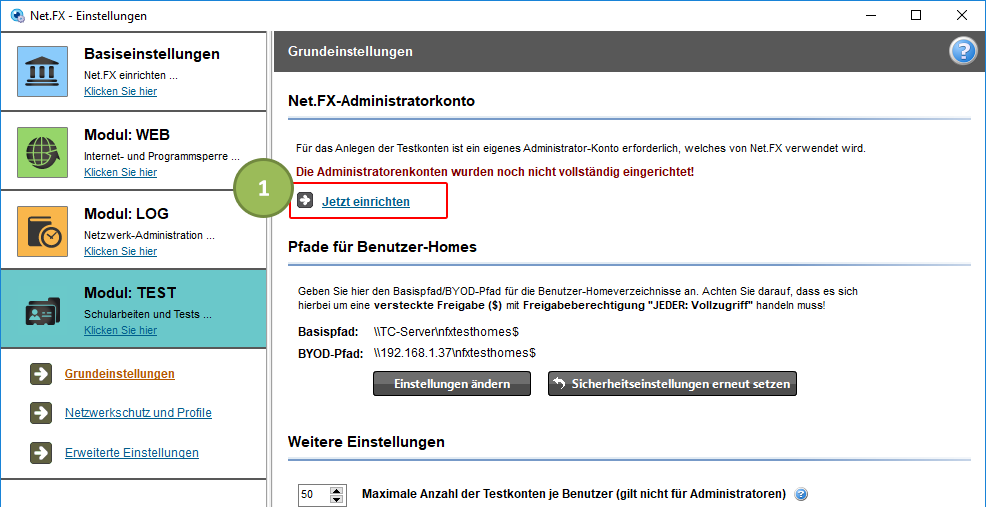Open the Grundeinstellungen submenu link
Viewport: 986px width, 507px height.
(x=119, y=374)
